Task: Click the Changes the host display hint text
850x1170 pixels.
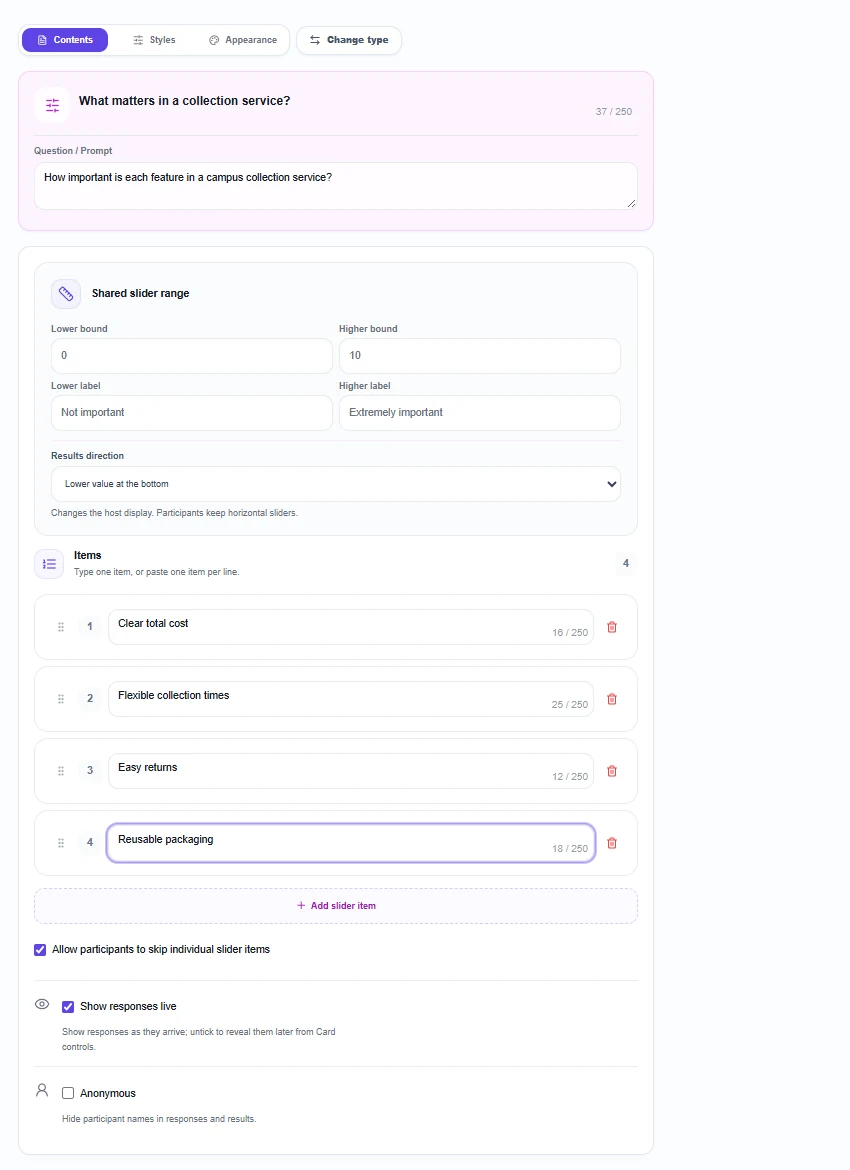Action: 174,513
